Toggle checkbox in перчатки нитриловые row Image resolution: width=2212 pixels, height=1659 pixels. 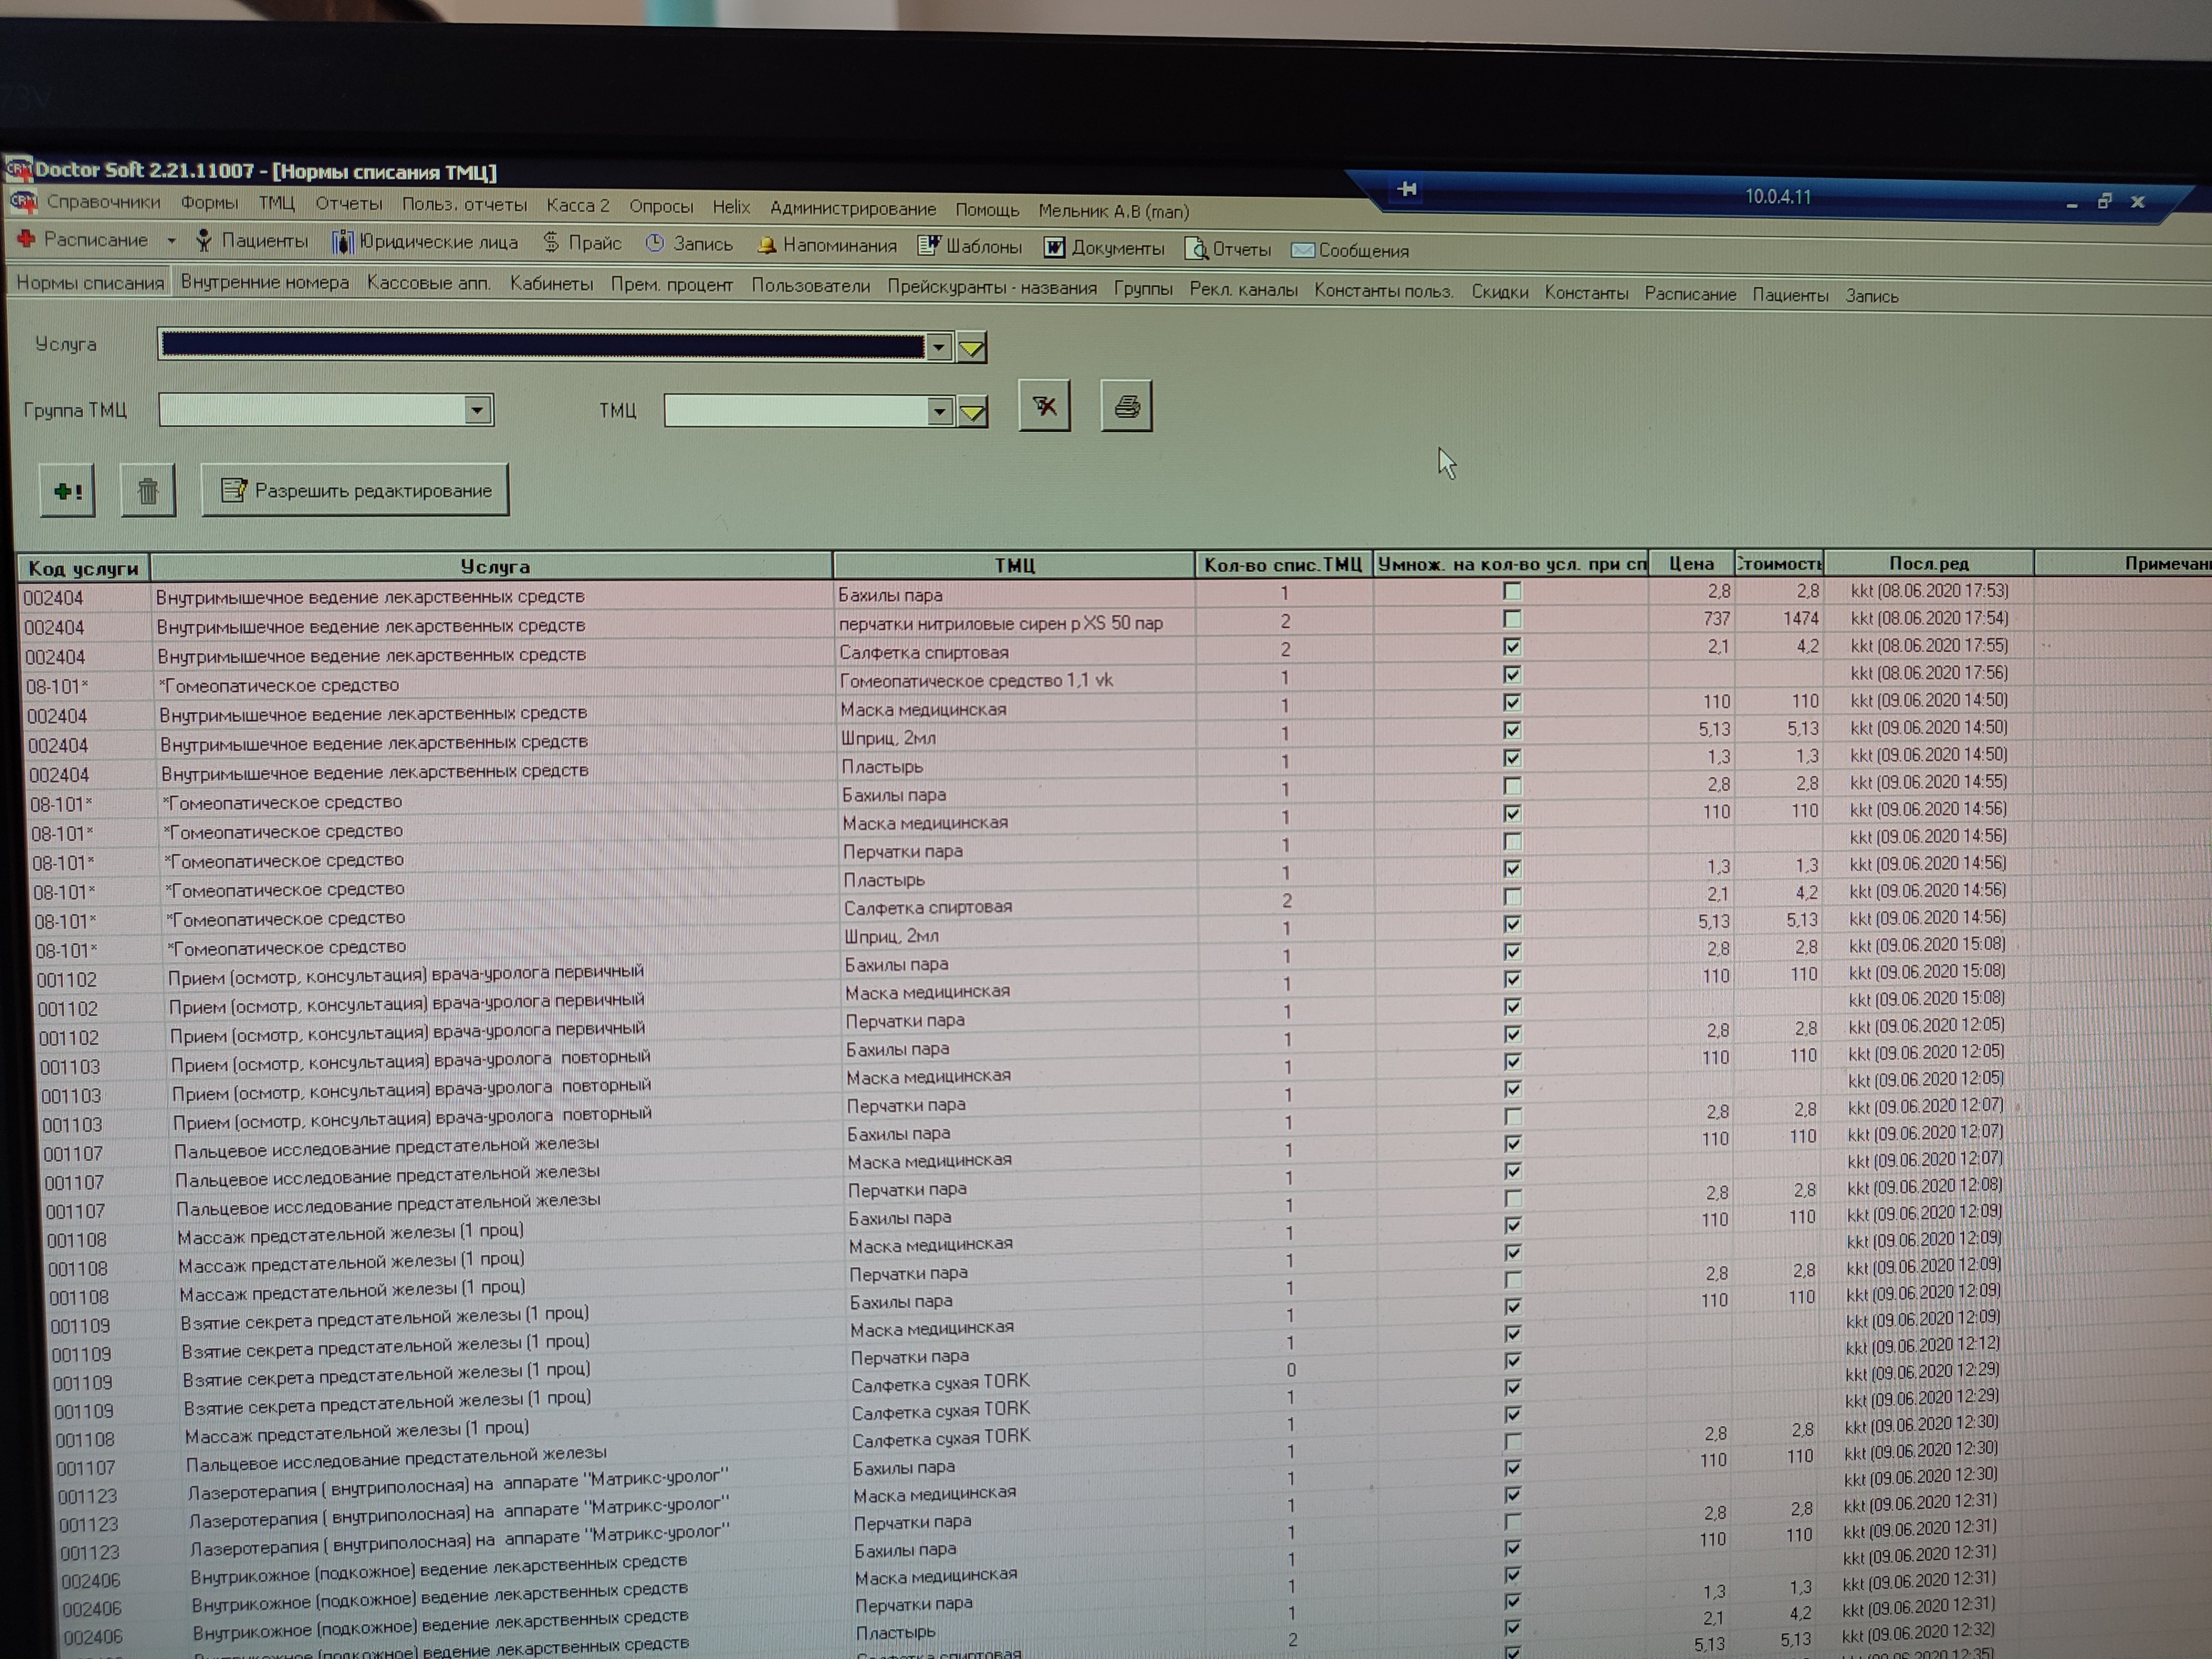coord(1512,620)
